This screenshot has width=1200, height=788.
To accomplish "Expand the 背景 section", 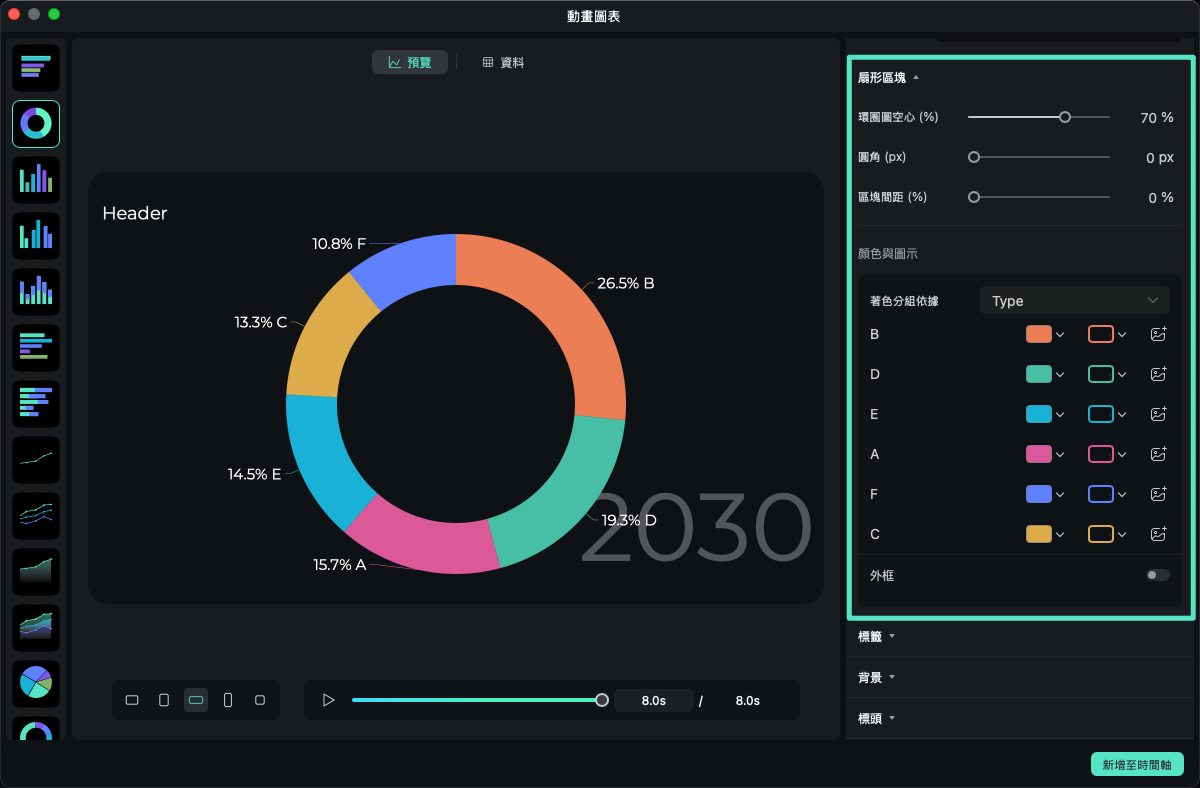I will [876, 677].
